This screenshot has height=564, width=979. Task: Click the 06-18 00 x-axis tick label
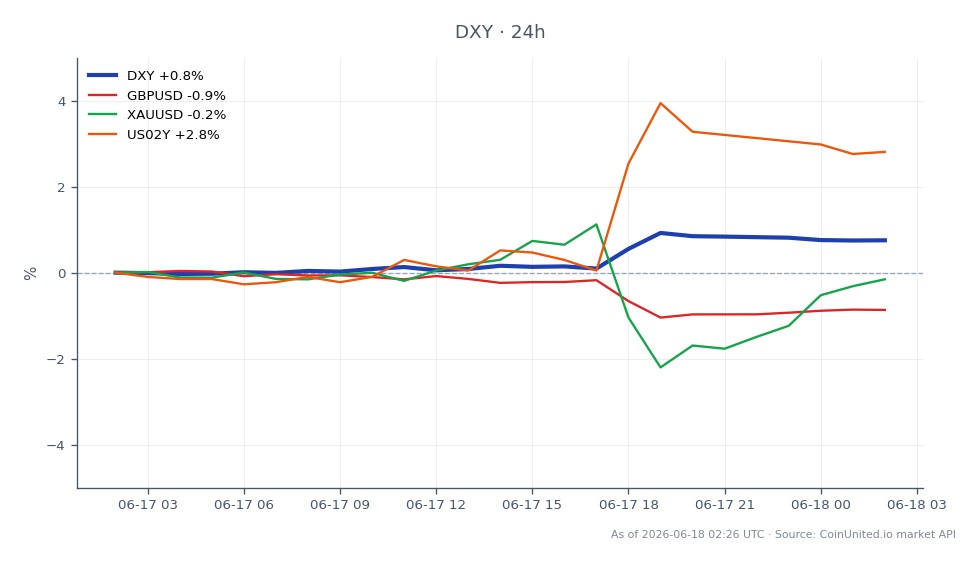pyautogui.click(x=821, y=505)
